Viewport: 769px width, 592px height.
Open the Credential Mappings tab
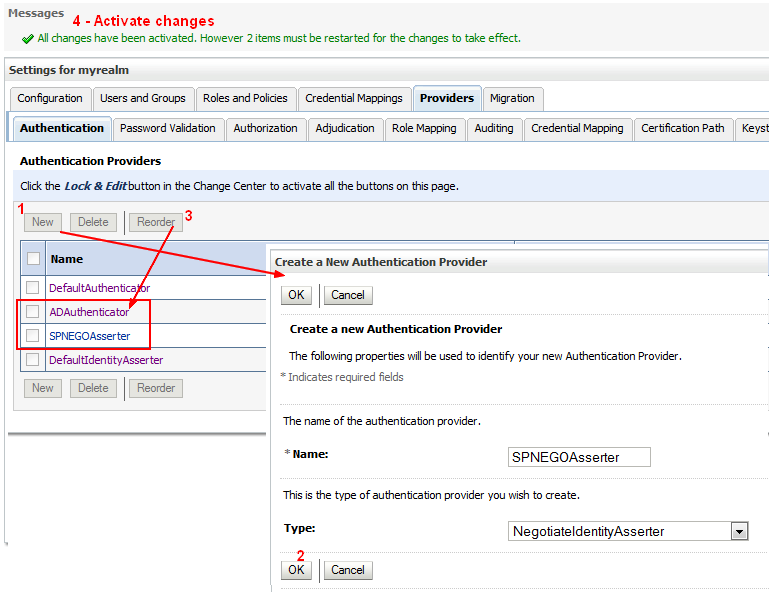354,98
